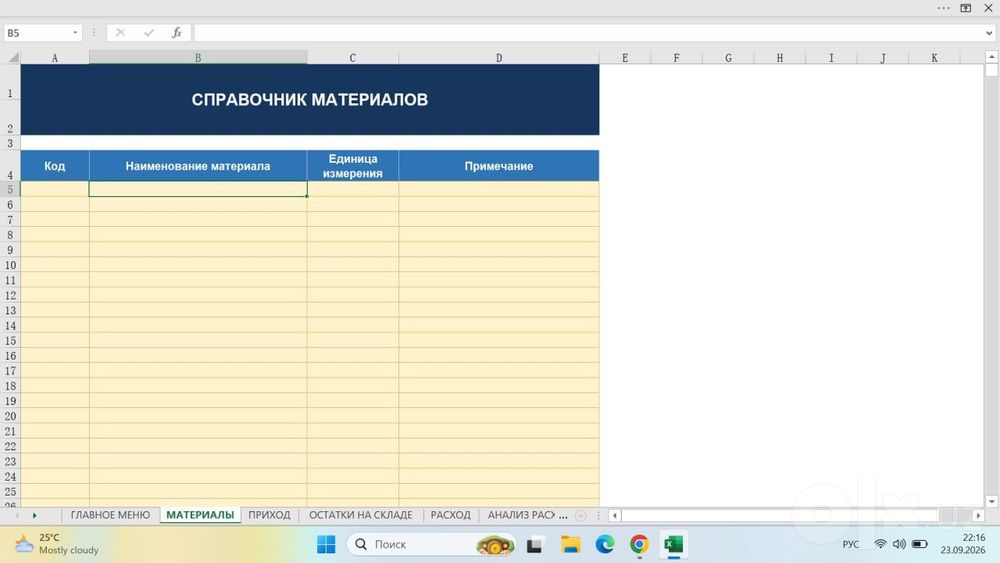Click horizontal scrollbar left arrow
The width and height of the screenshot is (1000, 563).
pos(615,515)
